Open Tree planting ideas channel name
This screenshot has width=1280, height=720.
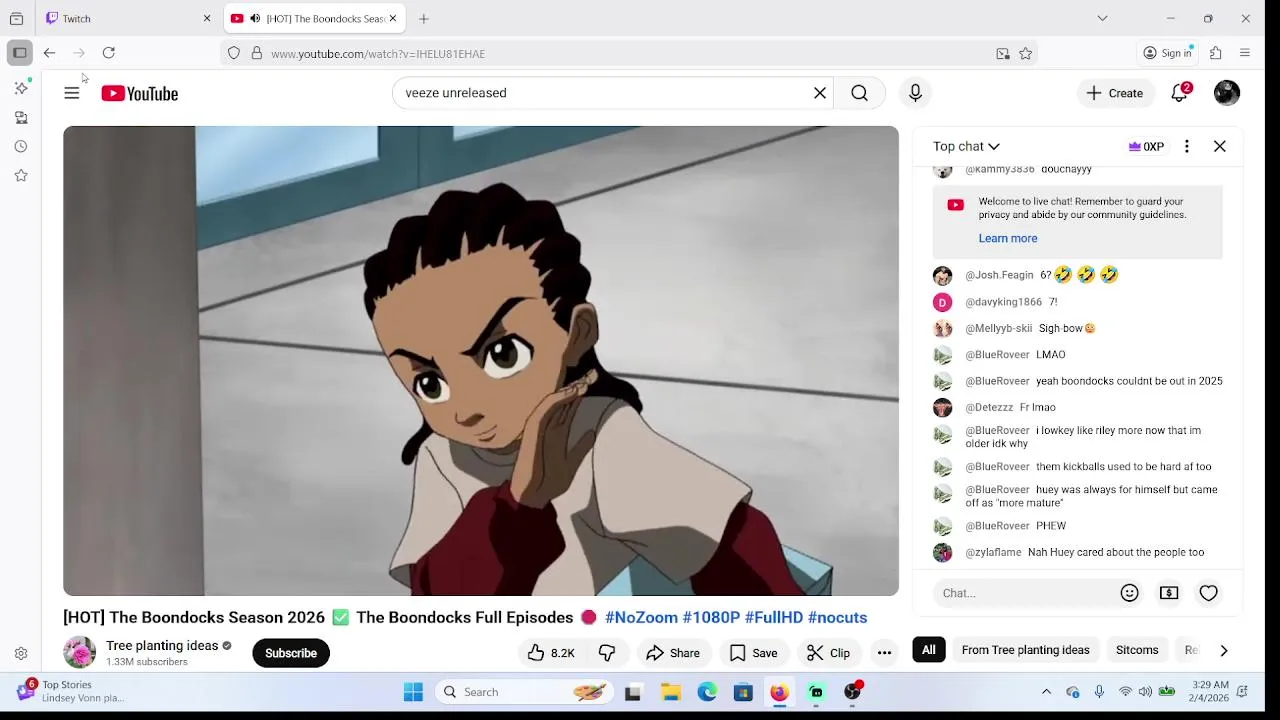tap(162, 646)
